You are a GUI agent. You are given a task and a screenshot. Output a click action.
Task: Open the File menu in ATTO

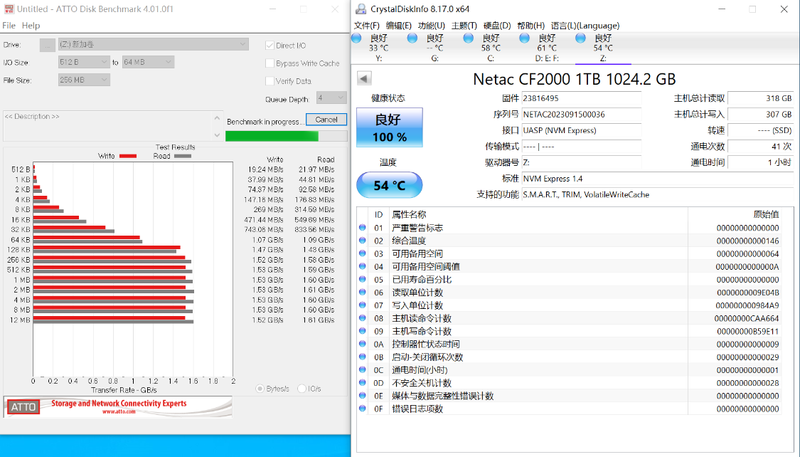pos(9,26)
